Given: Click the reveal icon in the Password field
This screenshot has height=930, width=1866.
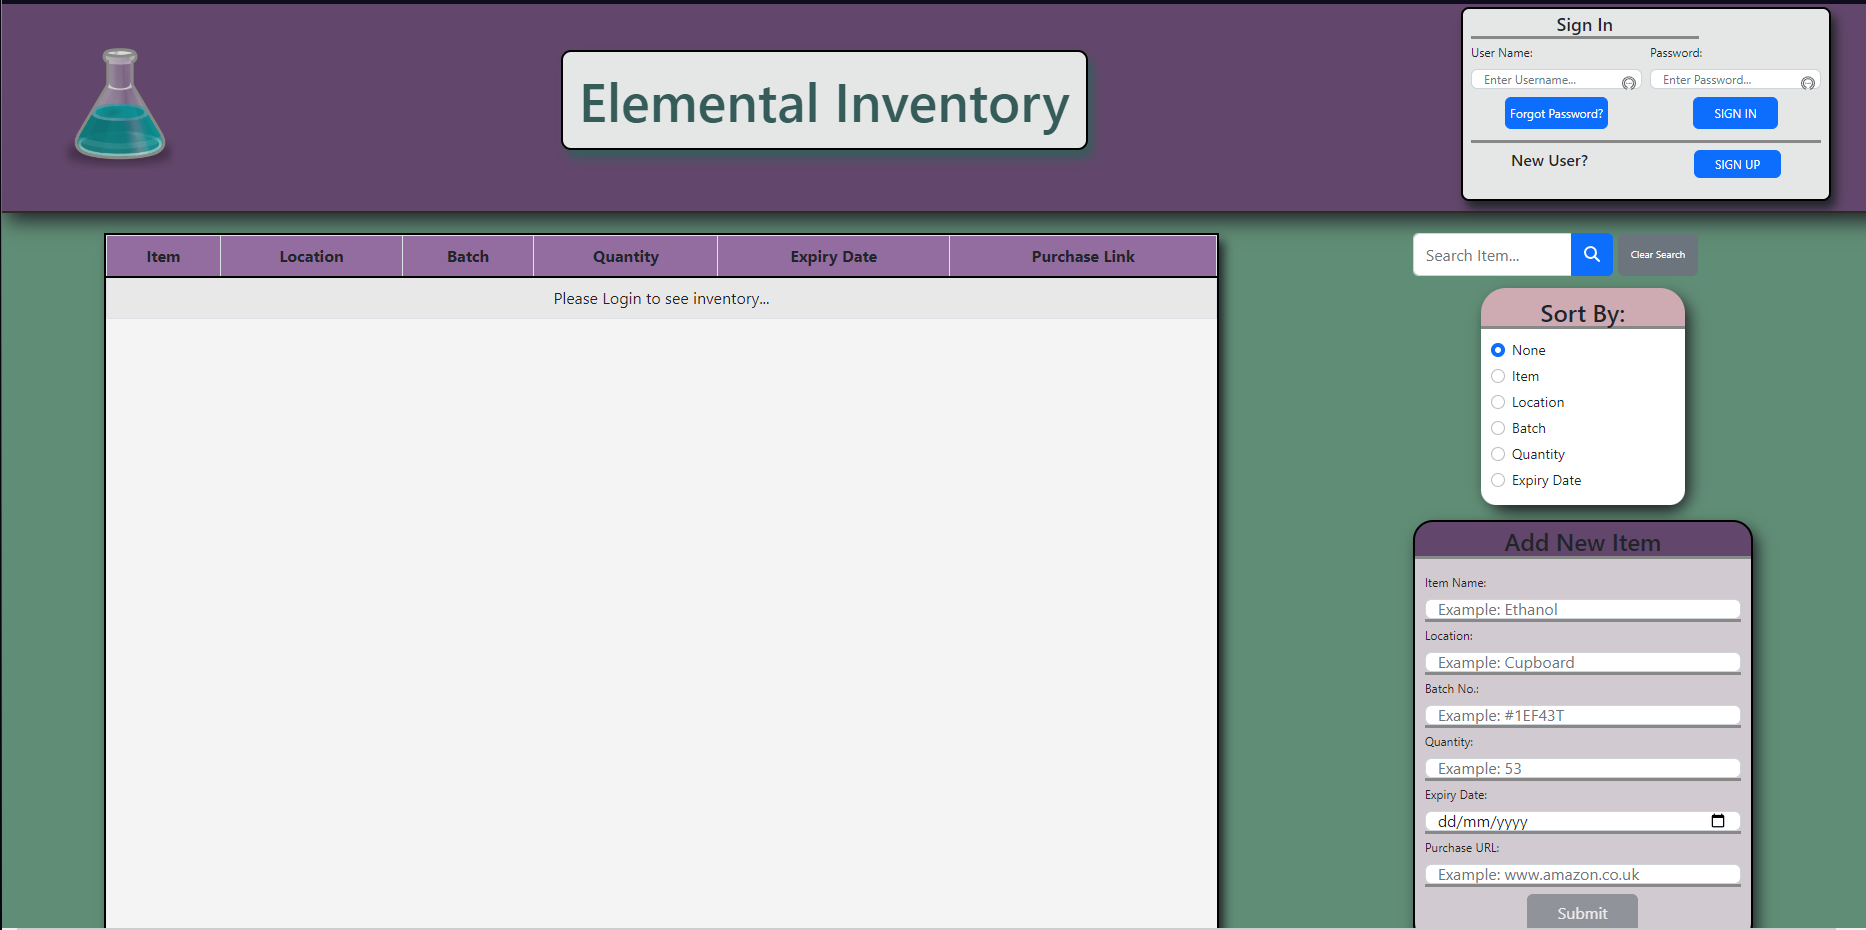Looking at the screenshot, I should pos(1807,80).
